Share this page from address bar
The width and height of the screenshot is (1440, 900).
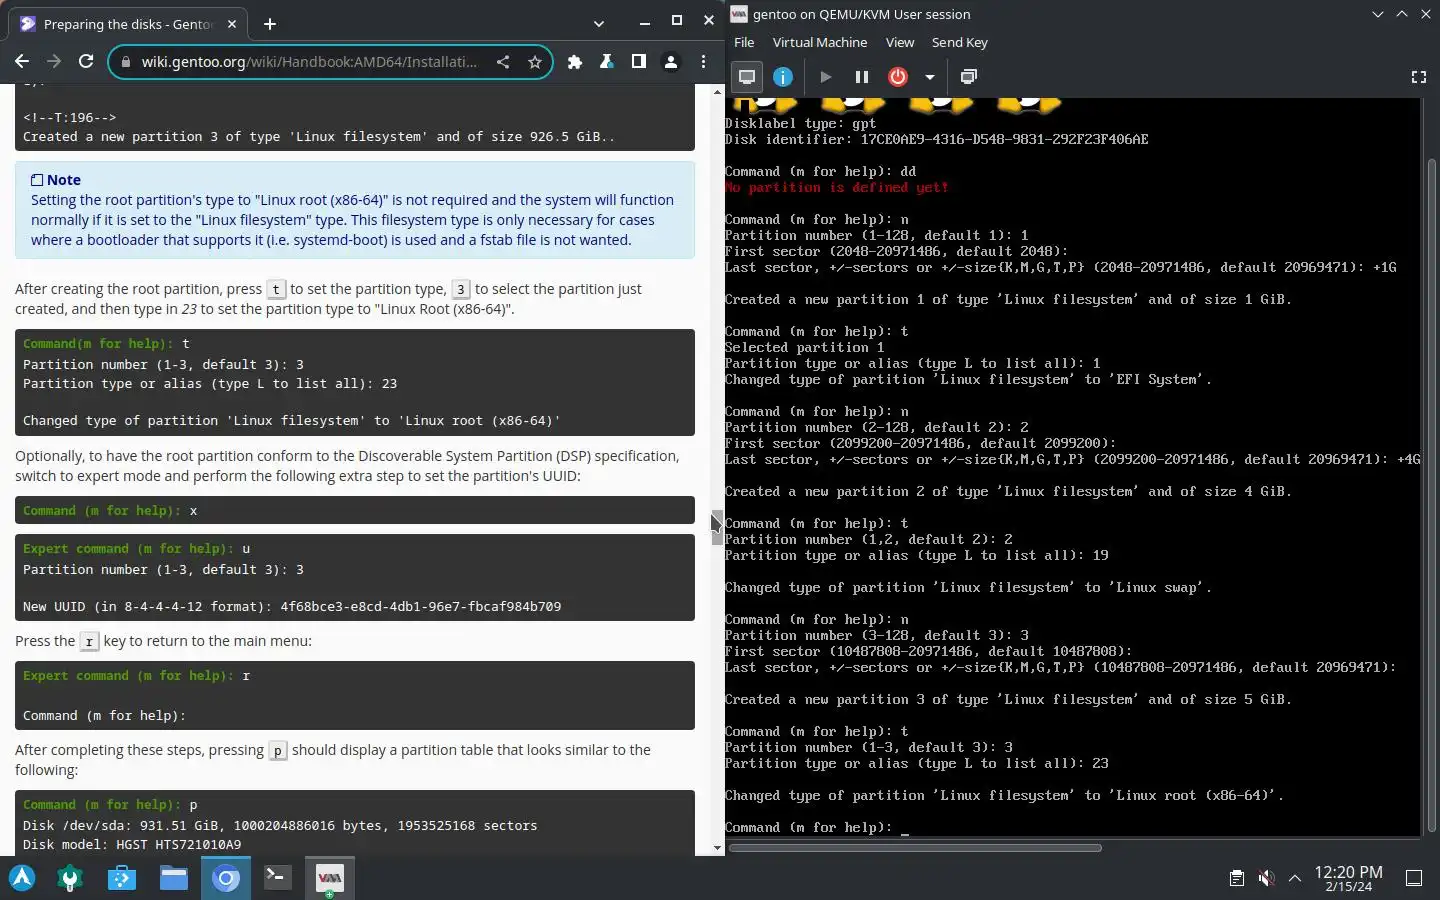click(503, 62)
